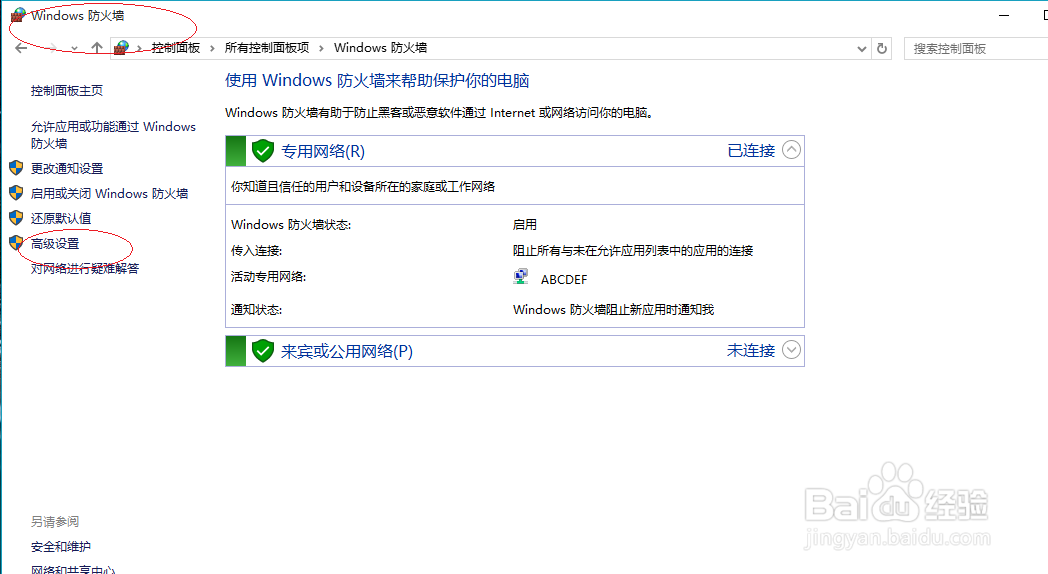Click 所有控制面板项 breadcrumb

click(x=267, y=47)
